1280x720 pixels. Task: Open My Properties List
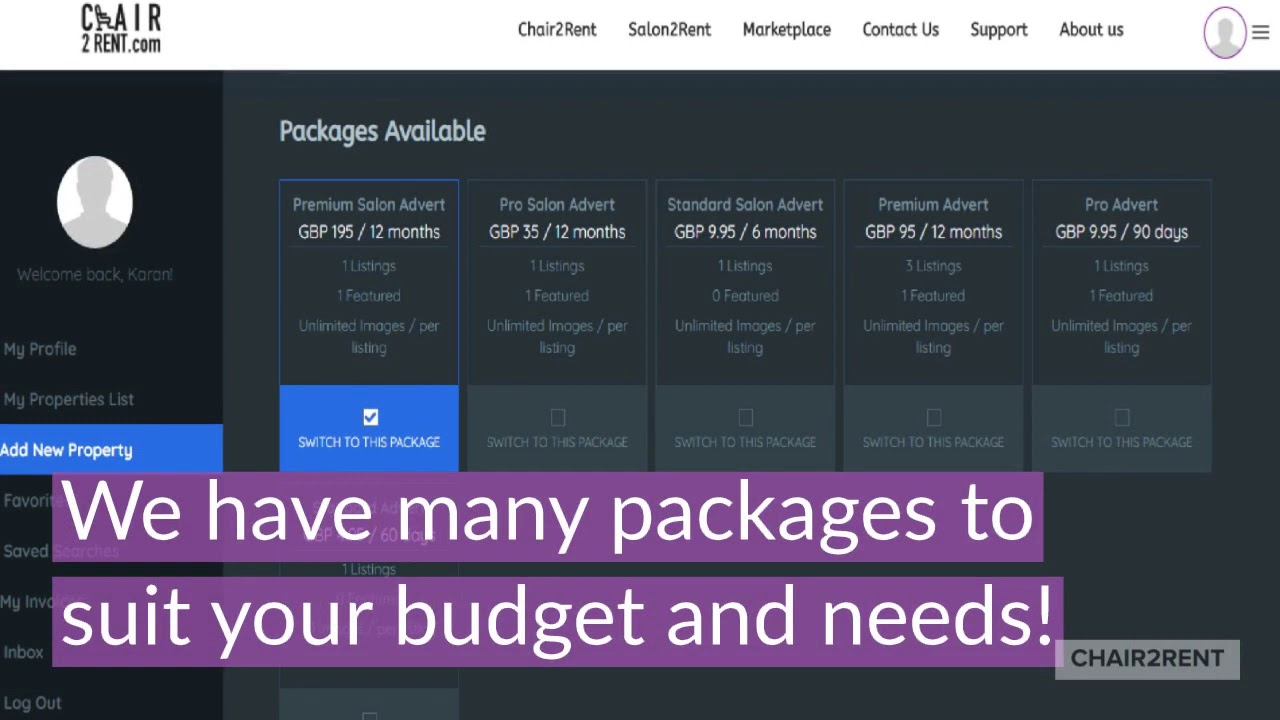[x=68, y=399]
